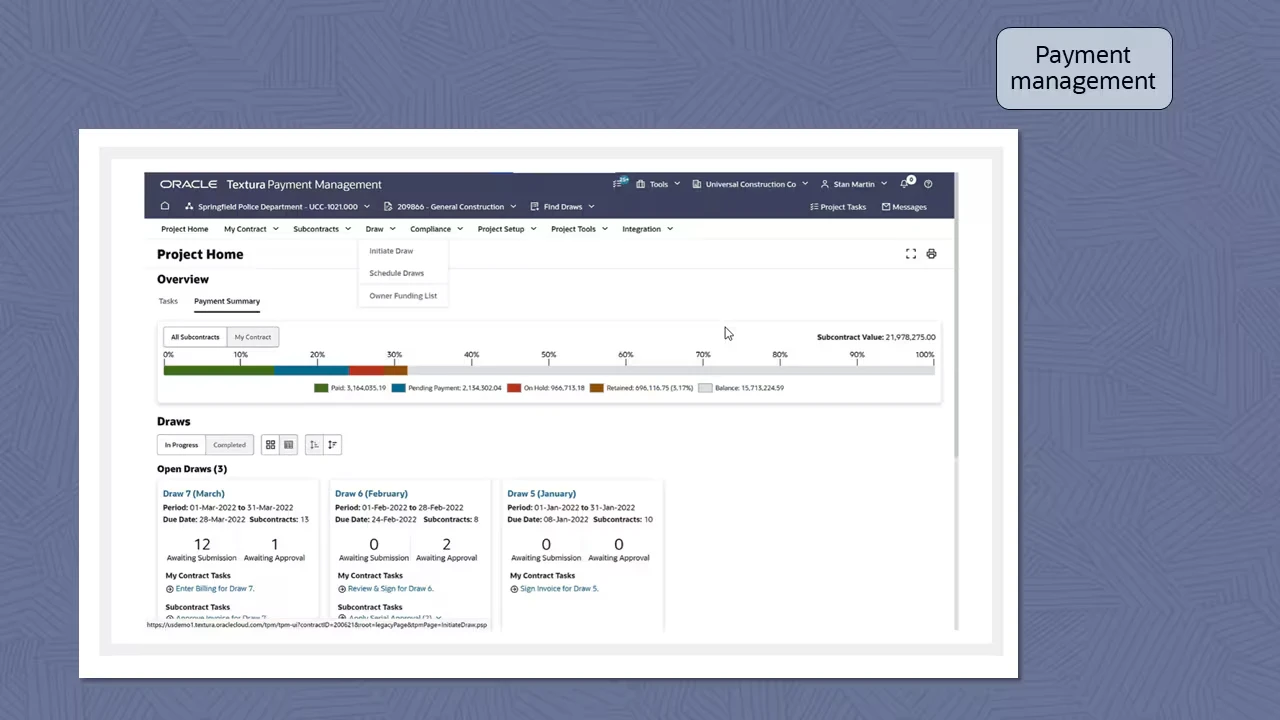
Task: Click the help question mark icon
Action: [928, 184]
